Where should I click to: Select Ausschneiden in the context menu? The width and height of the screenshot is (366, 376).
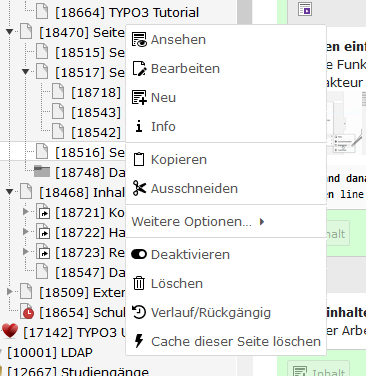coord(226,188)
